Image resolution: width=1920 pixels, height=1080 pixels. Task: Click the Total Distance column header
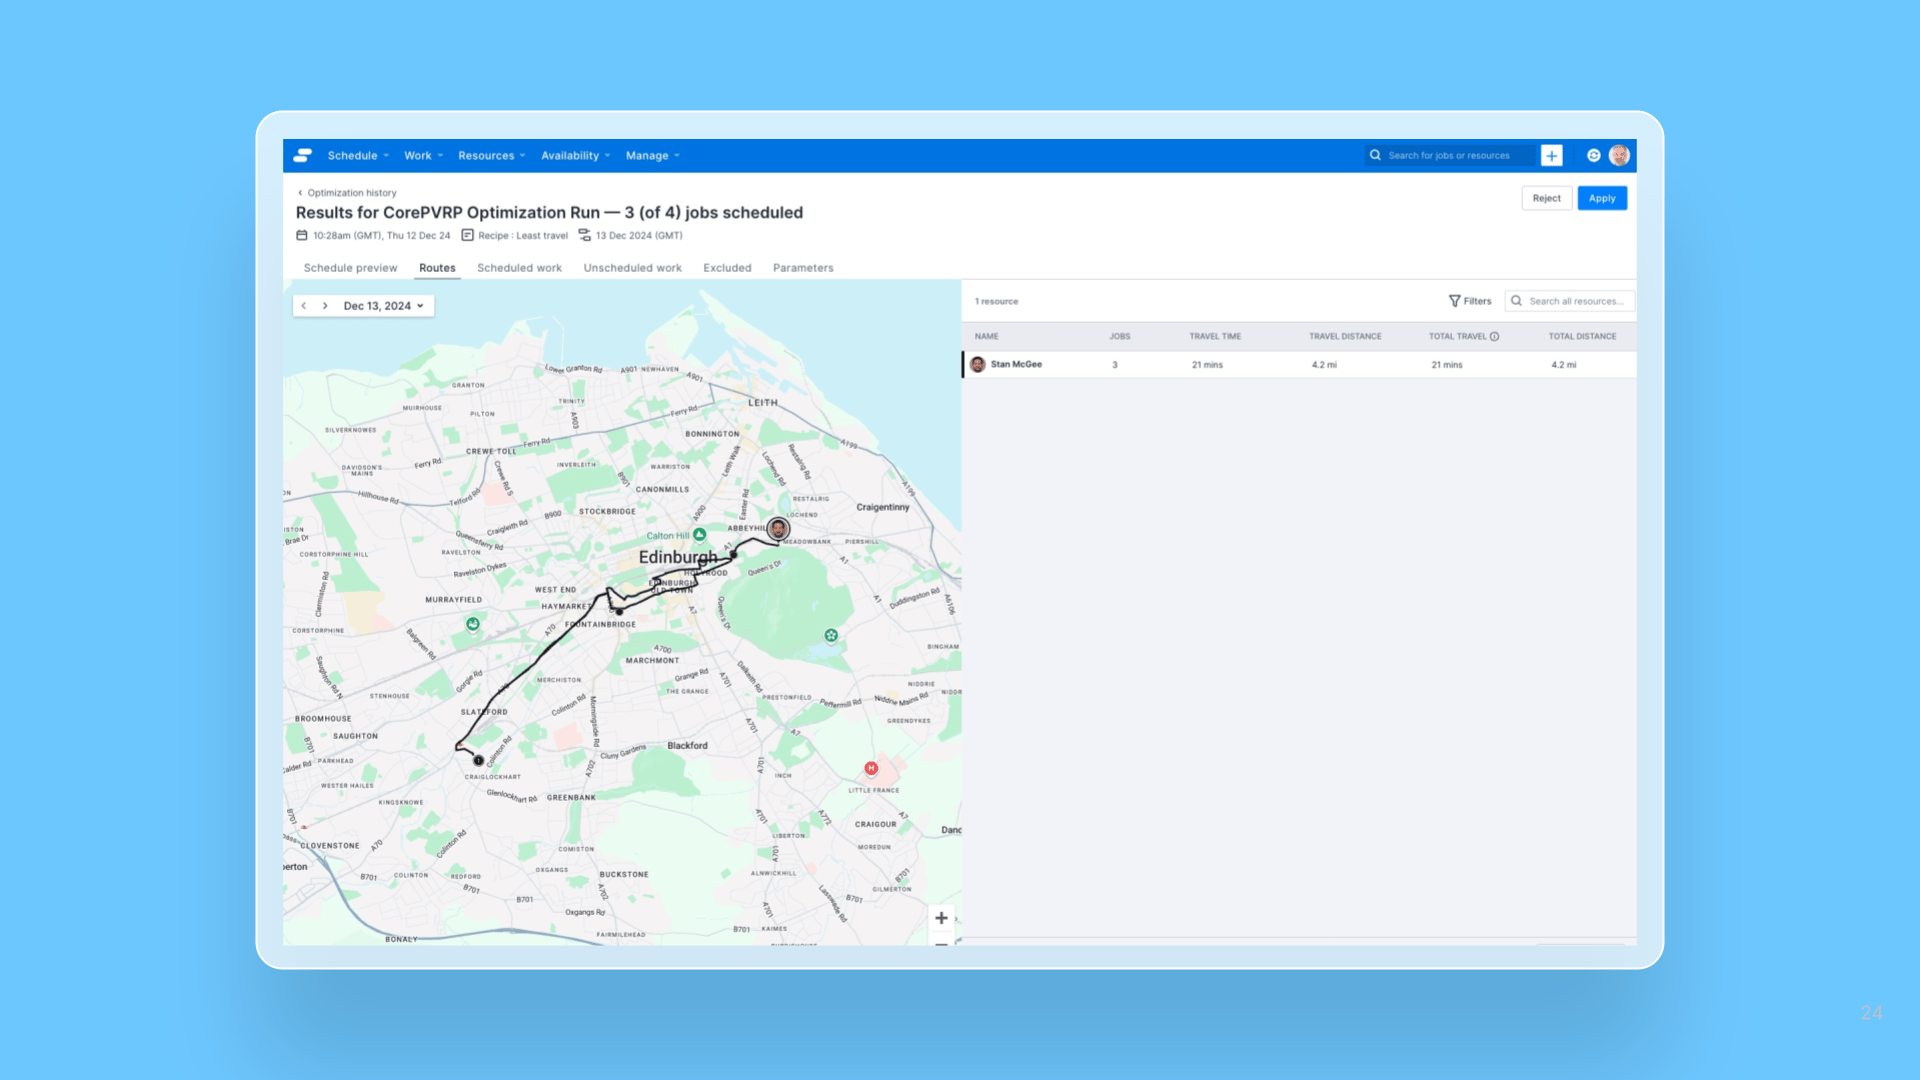pyautogui.click(x=1582, y=337)
